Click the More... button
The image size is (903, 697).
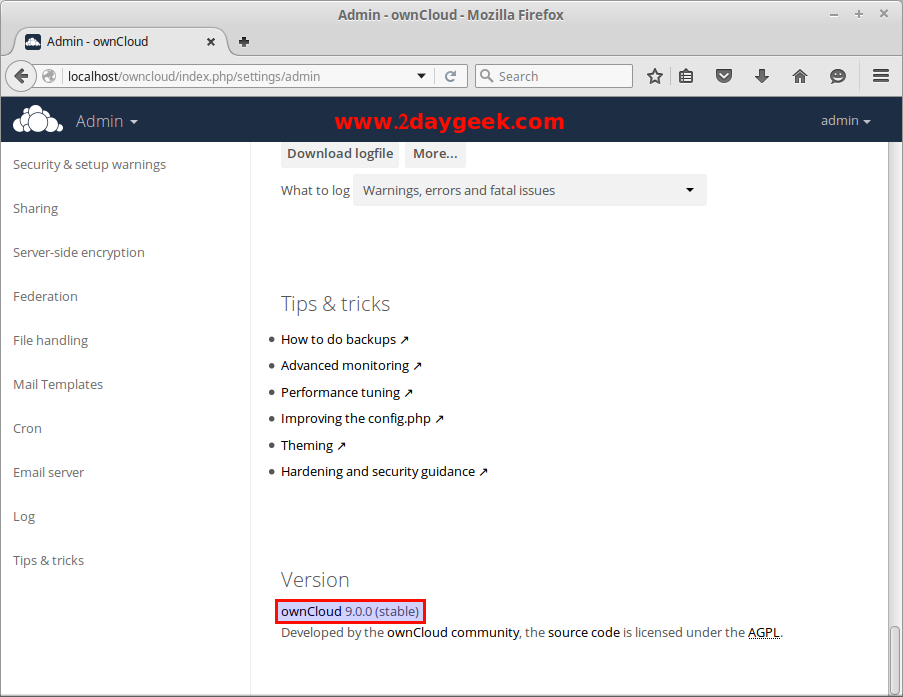(435, 154)
